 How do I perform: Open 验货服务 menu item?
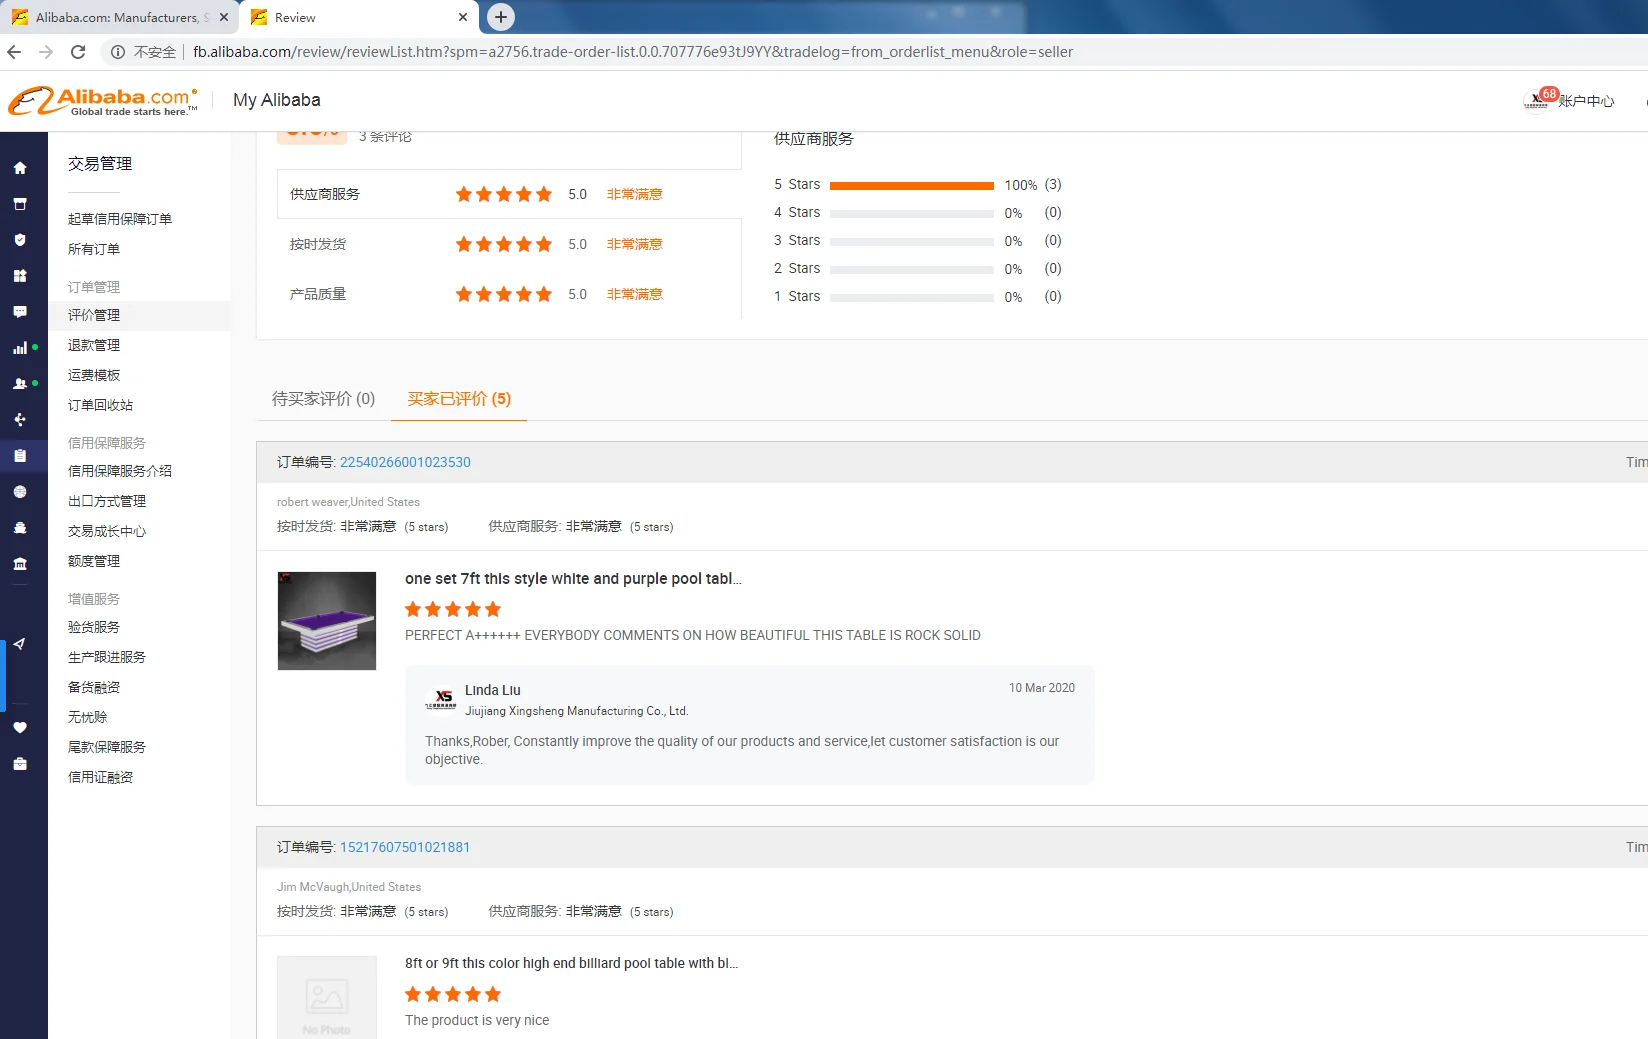click(94, 627)
